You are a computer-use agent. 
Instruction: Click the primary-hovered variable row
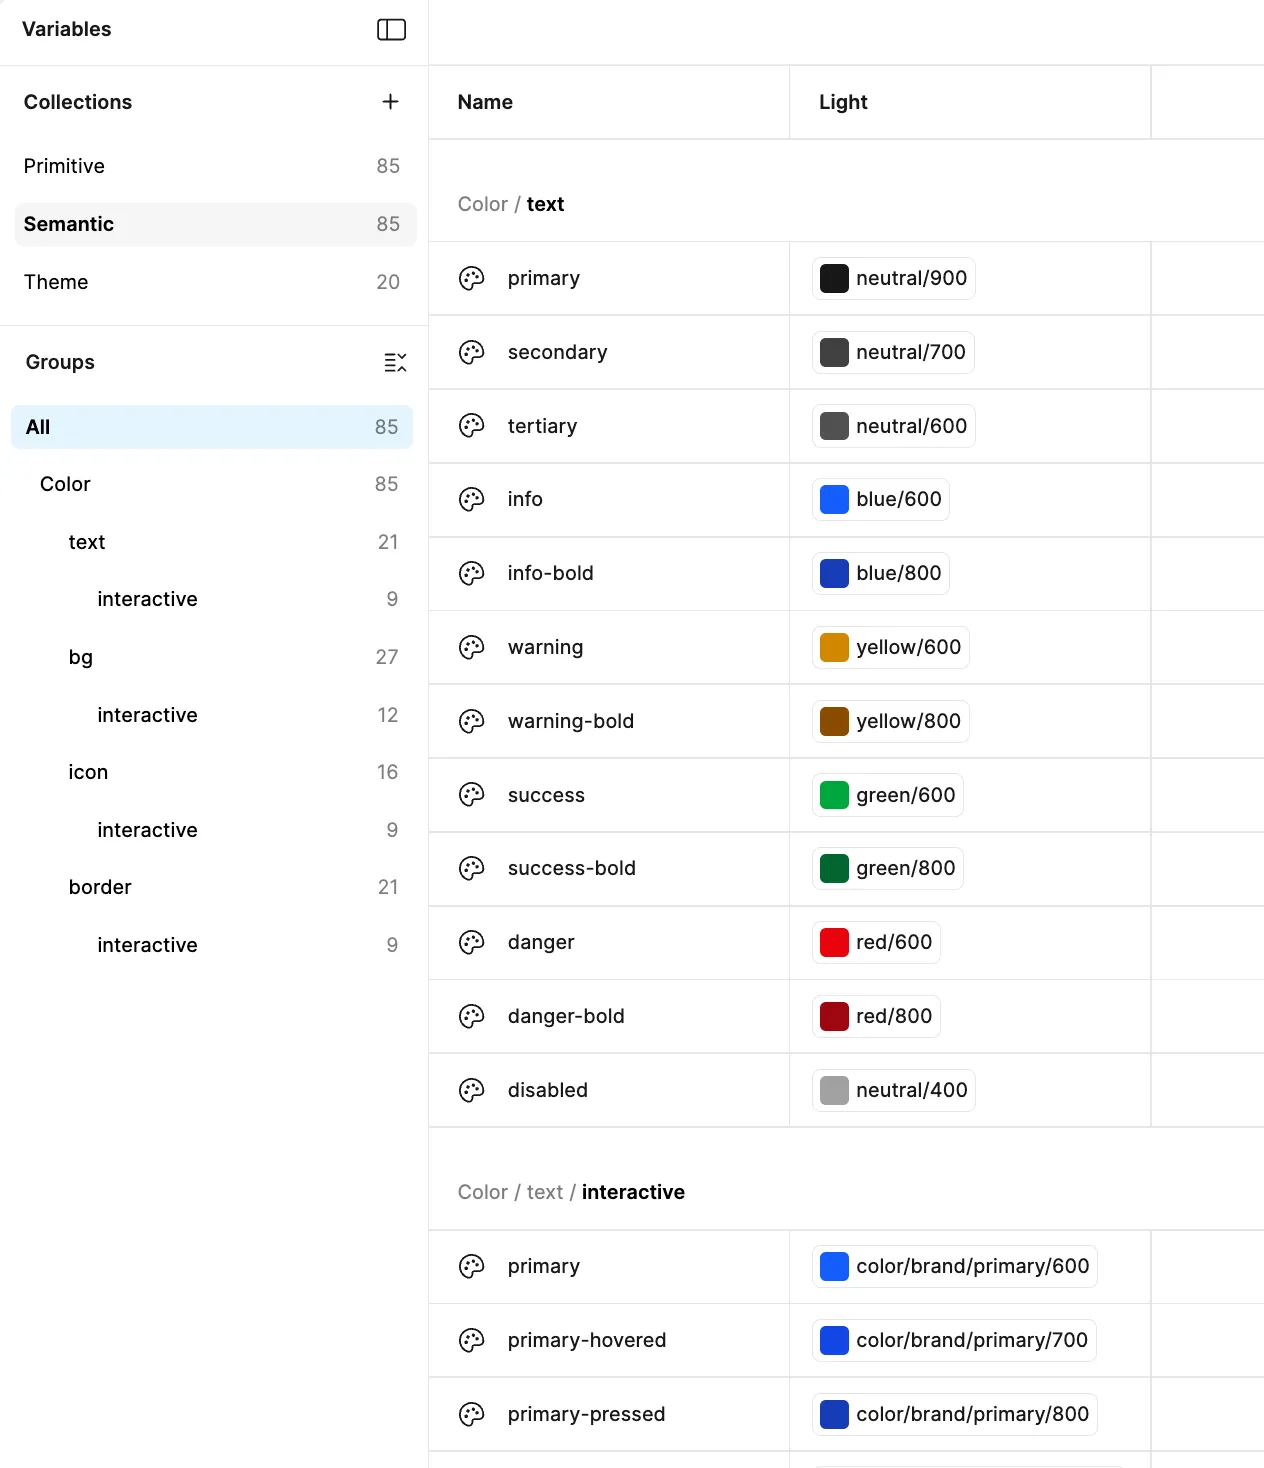[x=588, y=1340]
